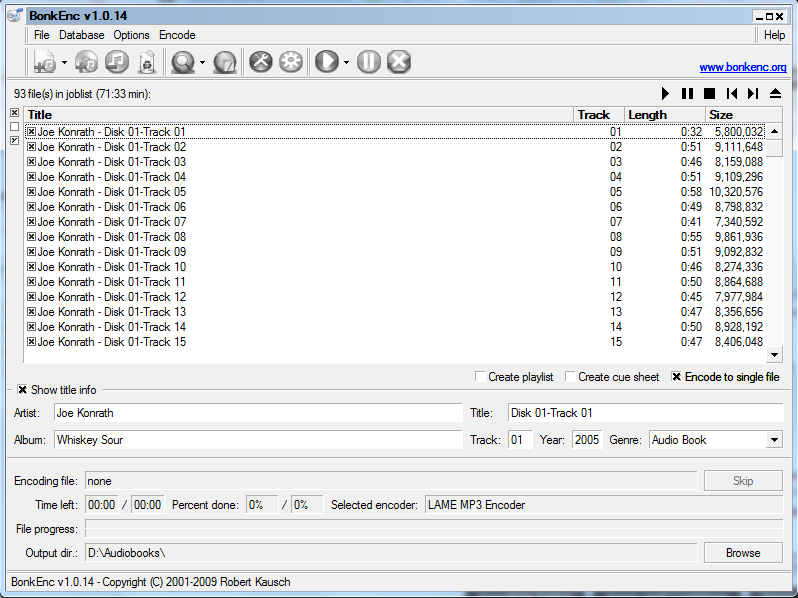
Task: Click the Select all joblist button
Action: [x=15, y=112]
